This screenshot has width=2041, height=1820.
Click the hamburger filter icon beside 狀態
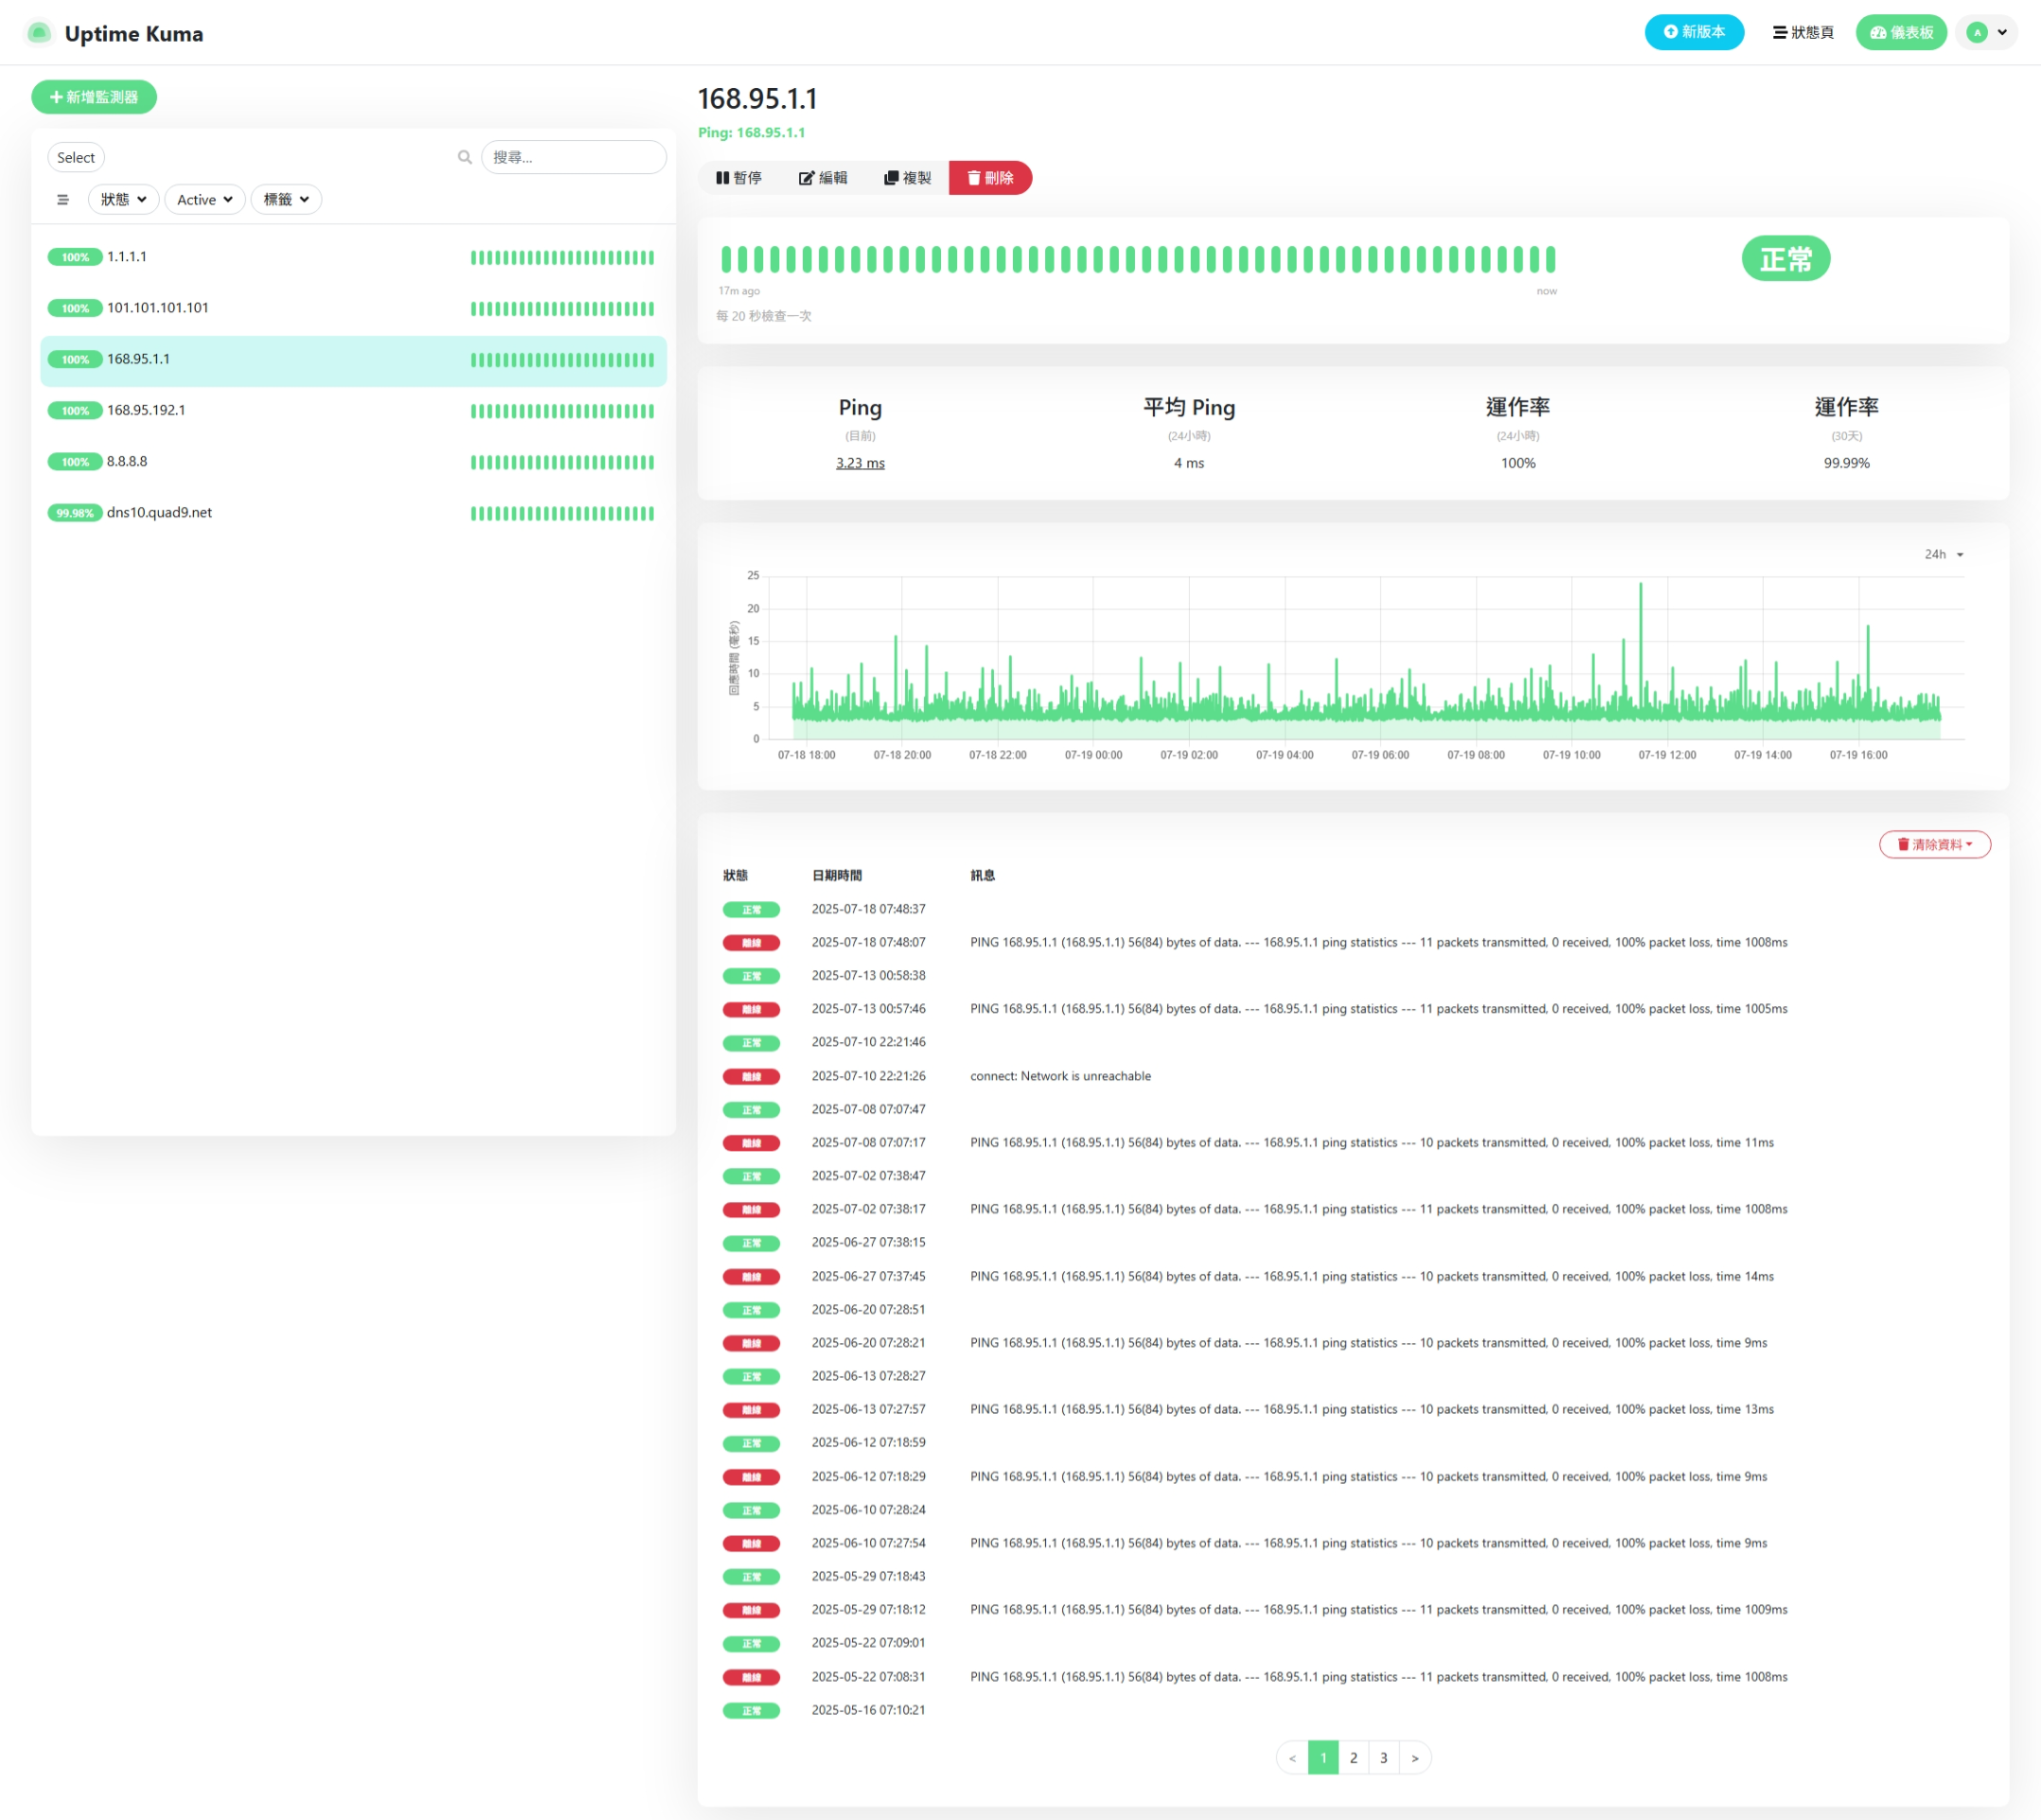63,200
